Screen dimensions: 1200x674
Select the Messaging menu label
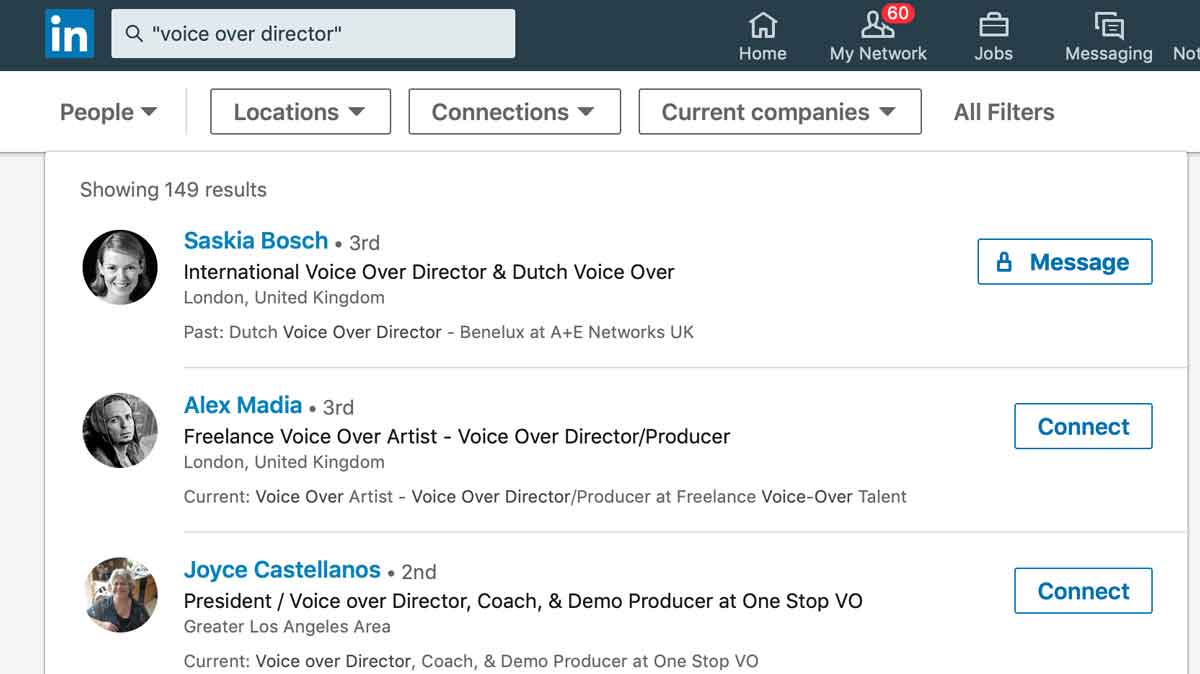point(1108,54)
